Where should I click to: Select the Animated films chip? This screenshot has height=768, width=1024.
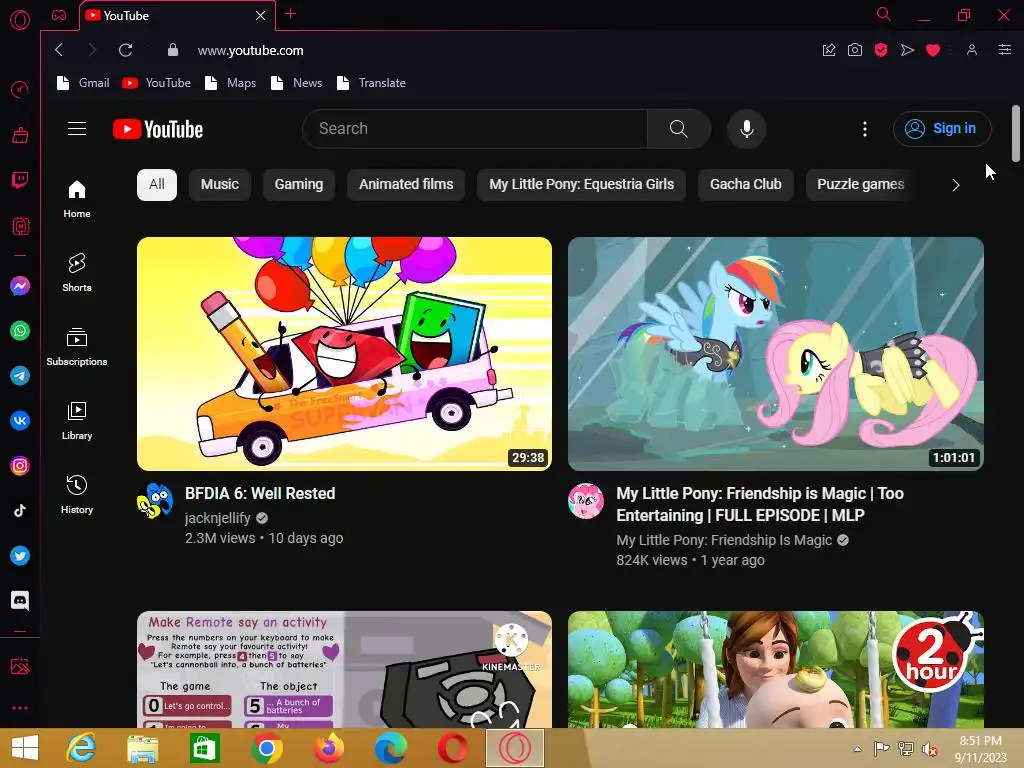(x=406, y=185)
